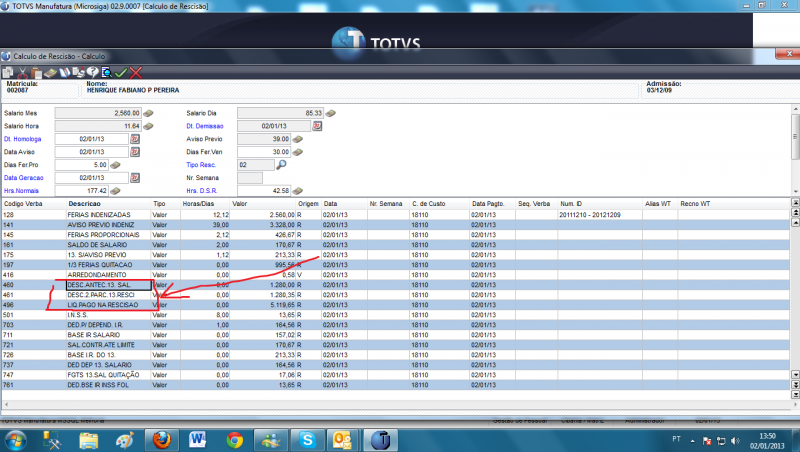This screenshot has width=800, height=452.
Task: Click the search magnifier toolbar icon
Action: pos(107,72)
